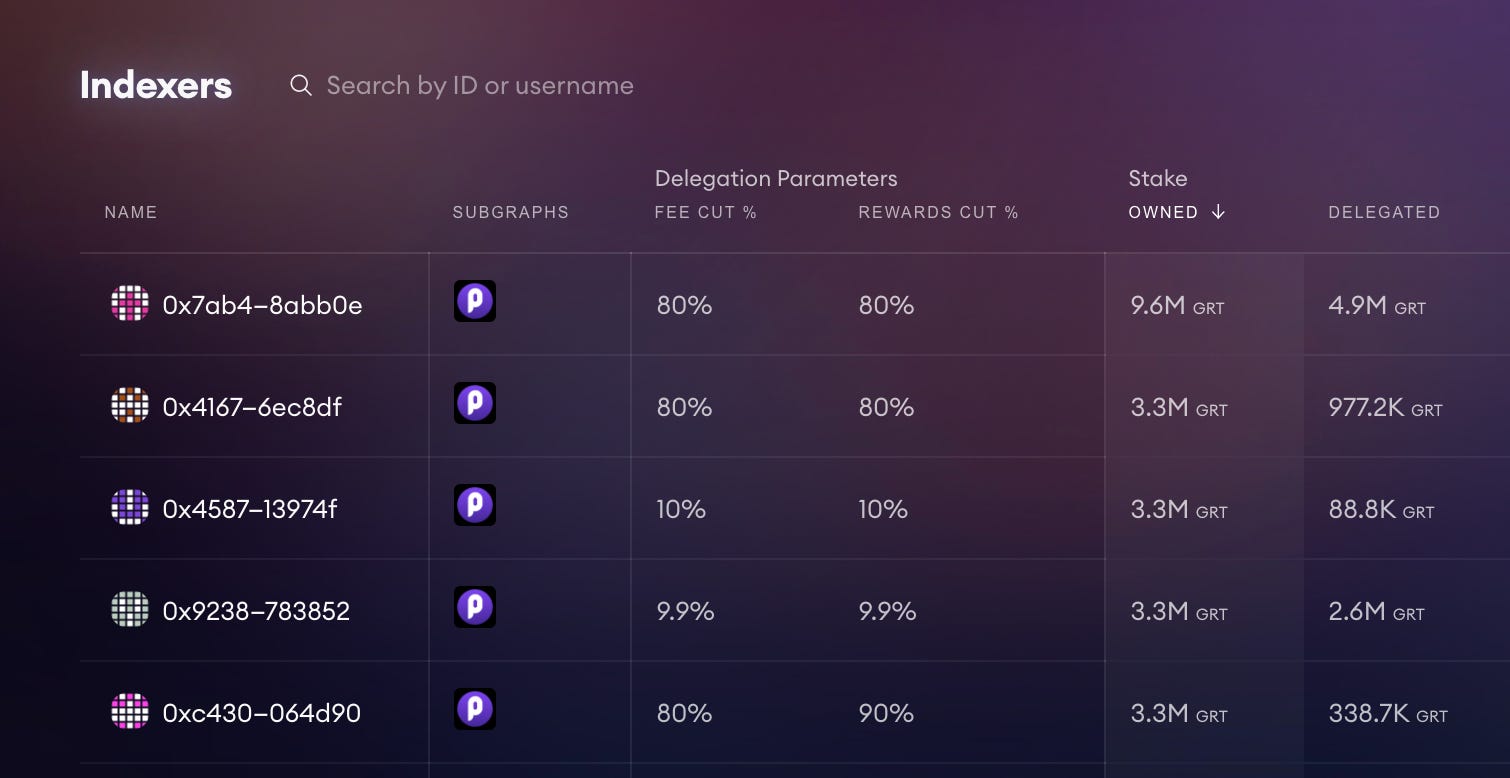Sort indexers by NAME column
Viewport: 1510px width, 778px height.
click(x=131, y=212)
